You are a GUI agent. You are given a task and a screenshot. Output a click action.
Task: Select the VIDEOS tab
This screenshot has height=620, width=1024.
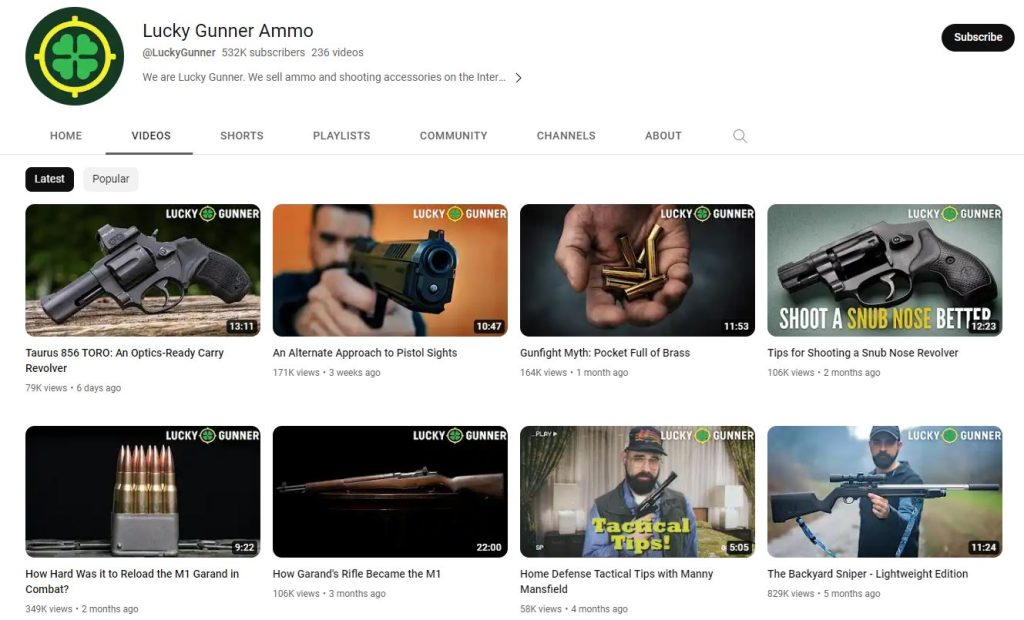point(148,135)
